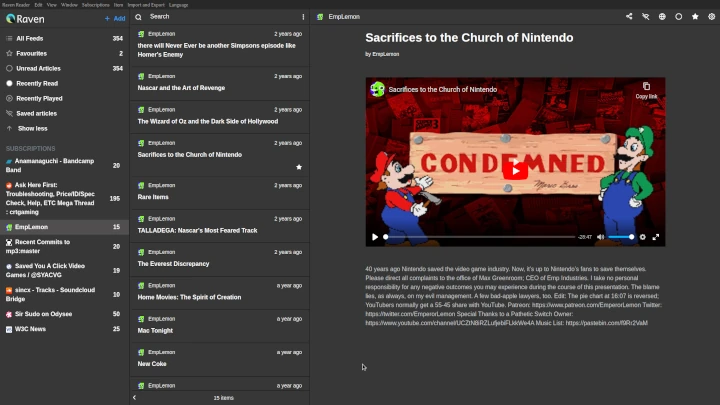Toggle read status with the circle icon
Image resolution: width=720 pixels, height=405 pixels.
[678, 17]
